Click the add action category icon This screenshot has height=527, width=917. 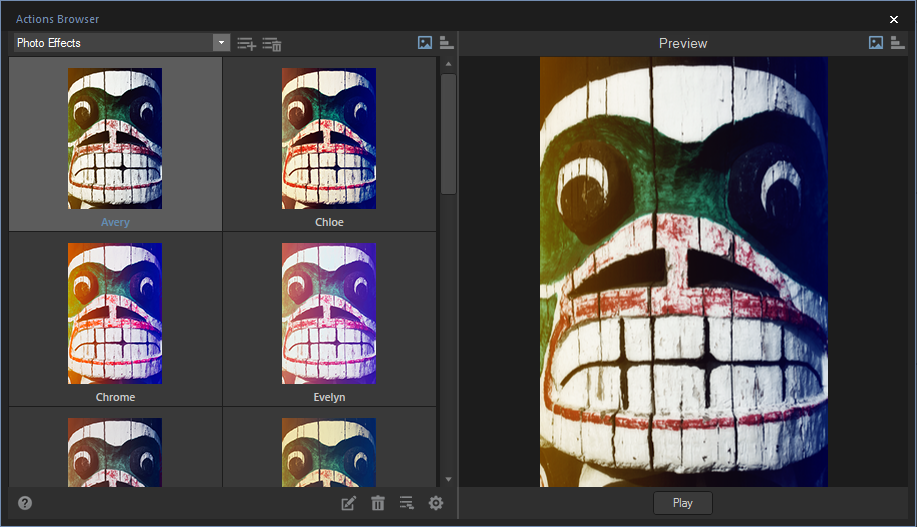pyautogui.click(x=246, y=43)
